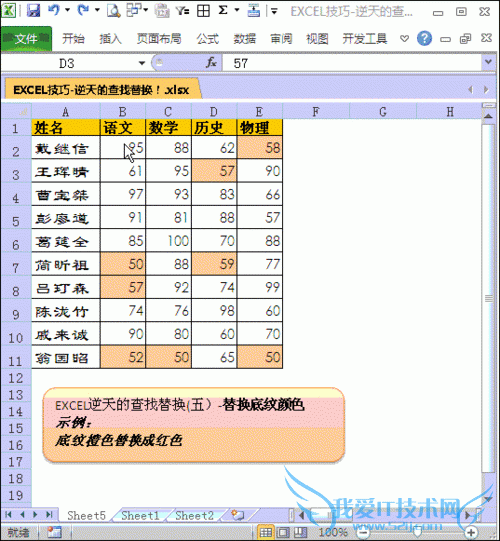
Task: Switch to Page Layout view in status bar
Action: pyautogui.click(x=283, y=532)
